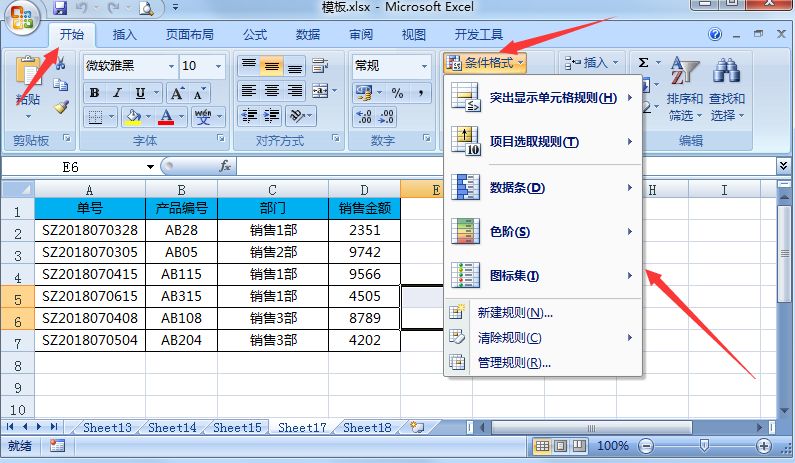Click the AutoSum sigma icon
This screenshot has width=795, height=463.
[643, 63]
